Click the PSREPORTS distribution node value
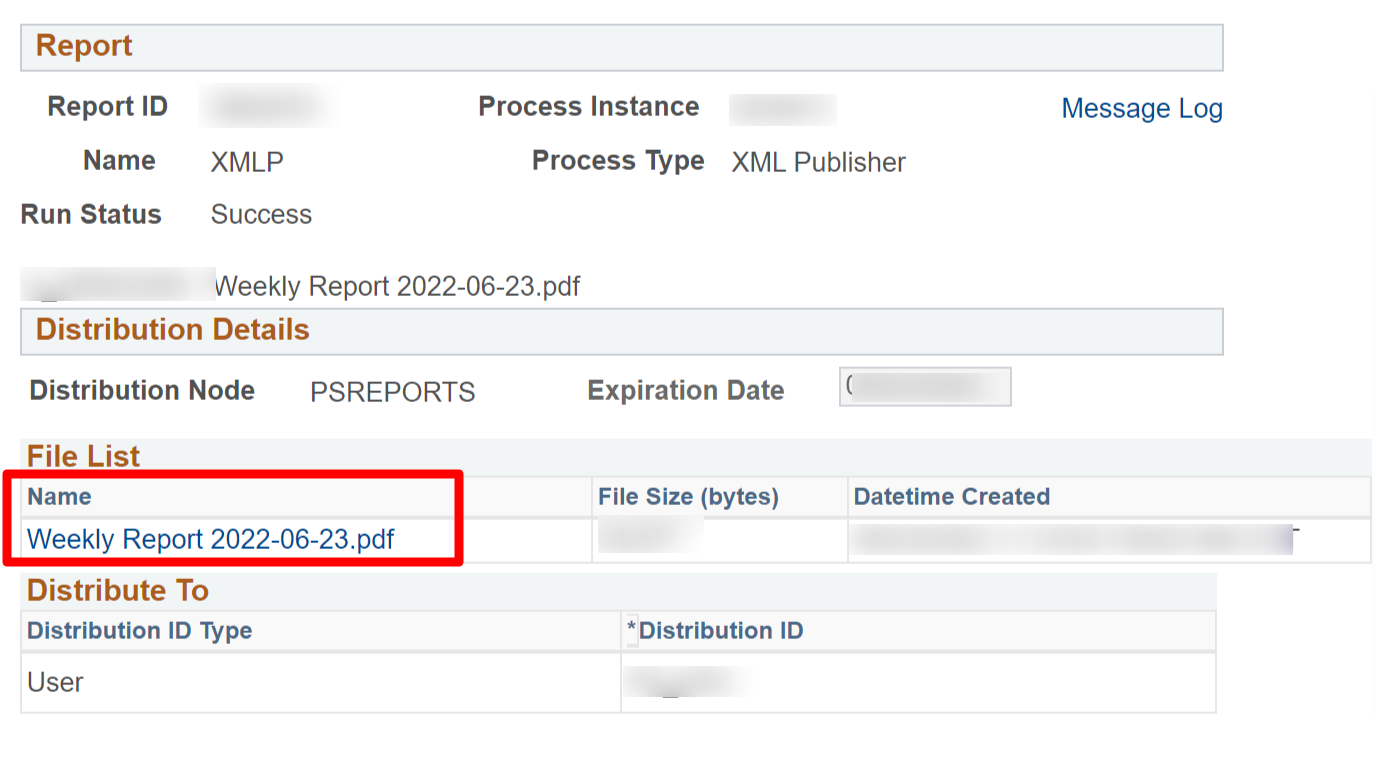This screenshot has width=1375, height=760. (391, 391)
